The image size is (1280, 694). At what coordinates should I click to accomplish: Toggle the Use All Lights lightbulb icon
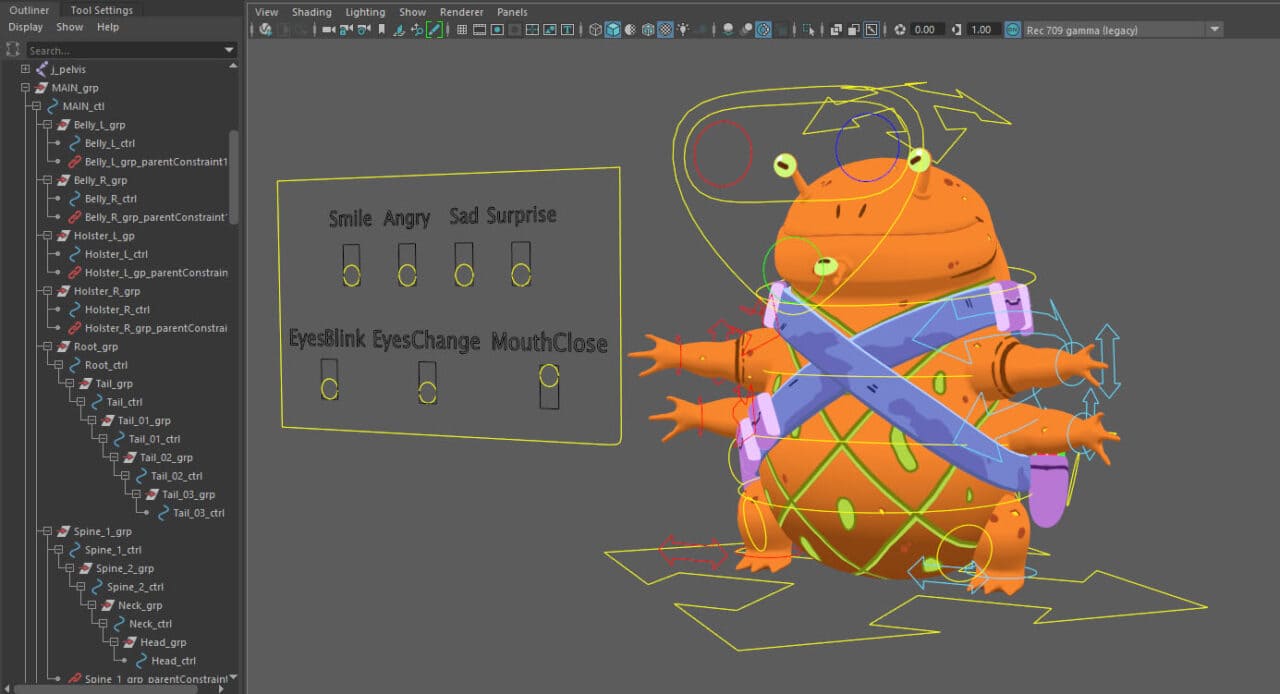pyautogui.click(x=681, y=29)
